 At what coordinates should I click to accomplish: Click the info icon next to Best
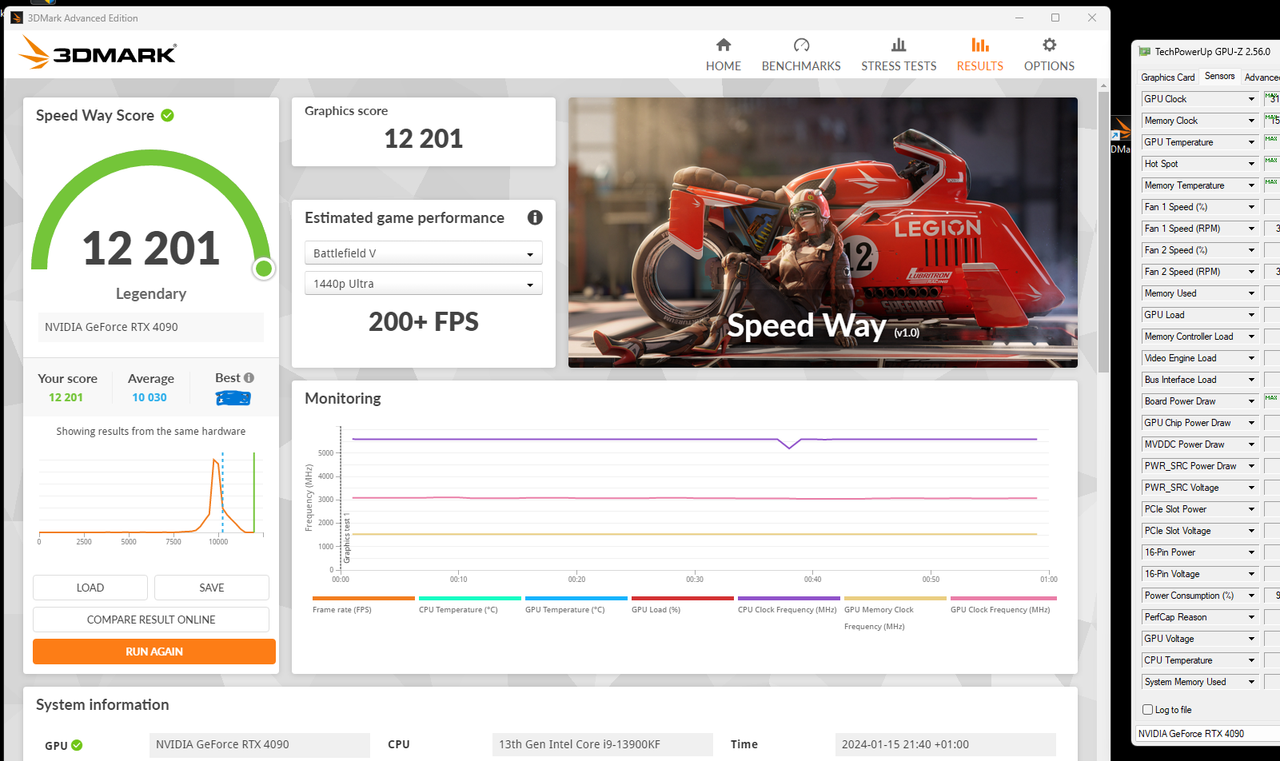tap(249, 378)
